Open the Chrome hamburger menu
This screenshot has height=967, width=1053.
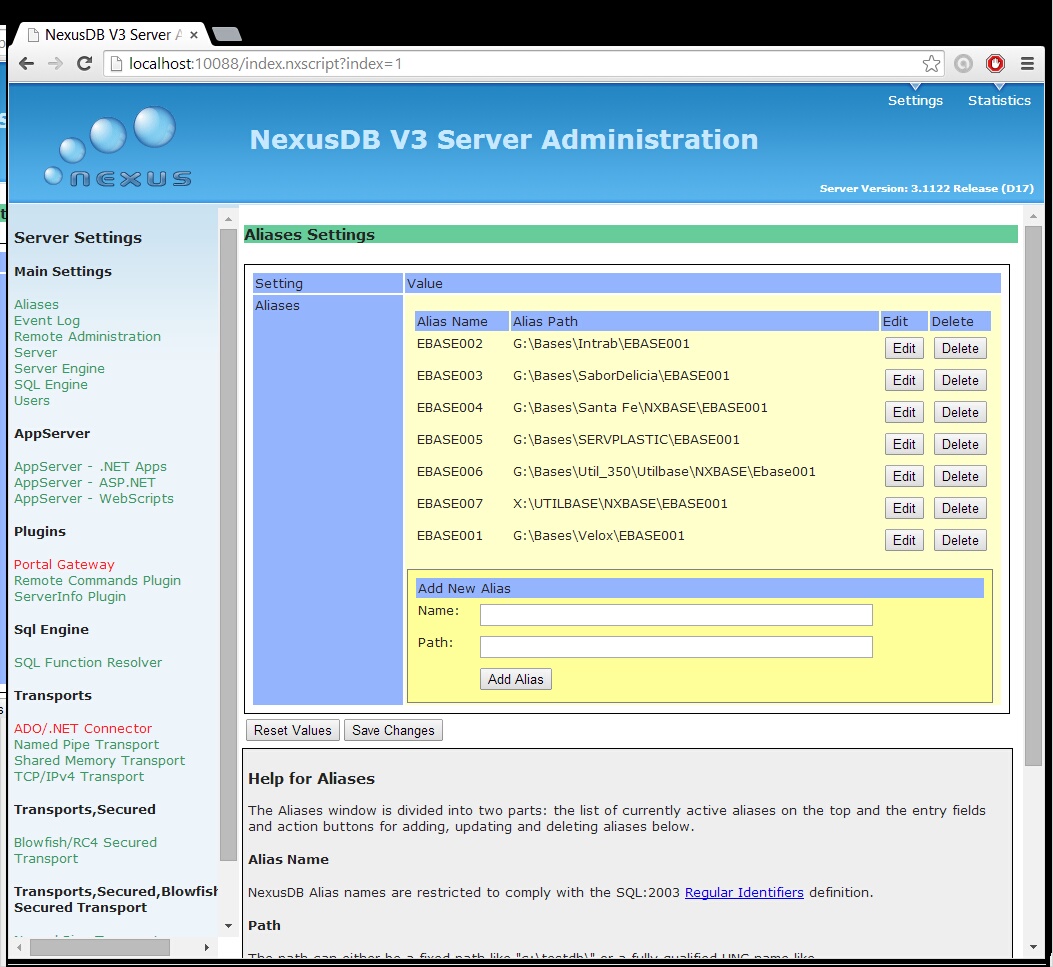coord(1027,64)
